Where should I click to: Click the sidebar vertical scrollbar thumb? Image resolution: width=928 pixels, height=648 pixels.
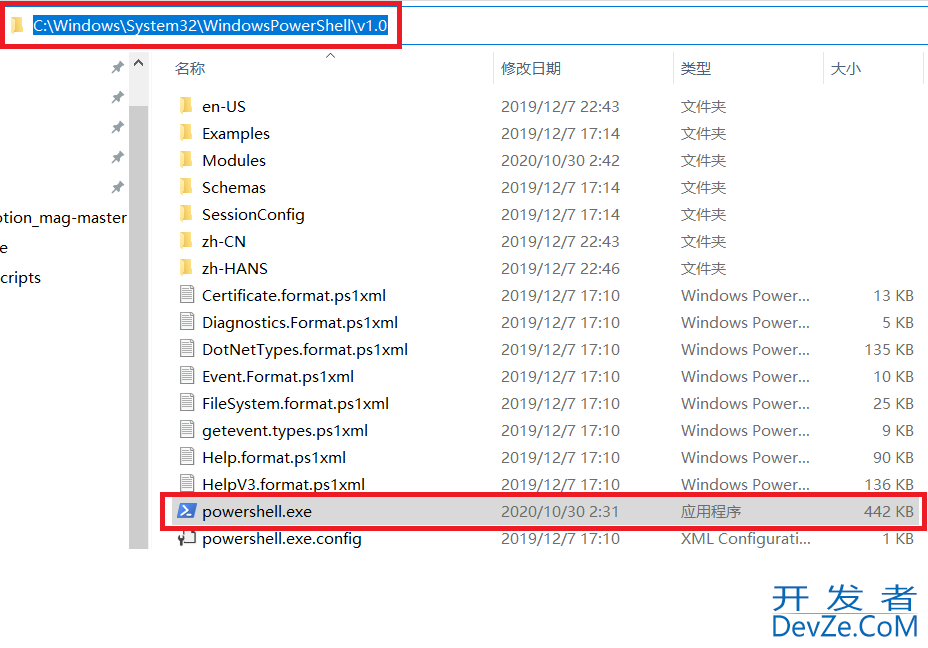pyautogui.click(x=138, y=327)
